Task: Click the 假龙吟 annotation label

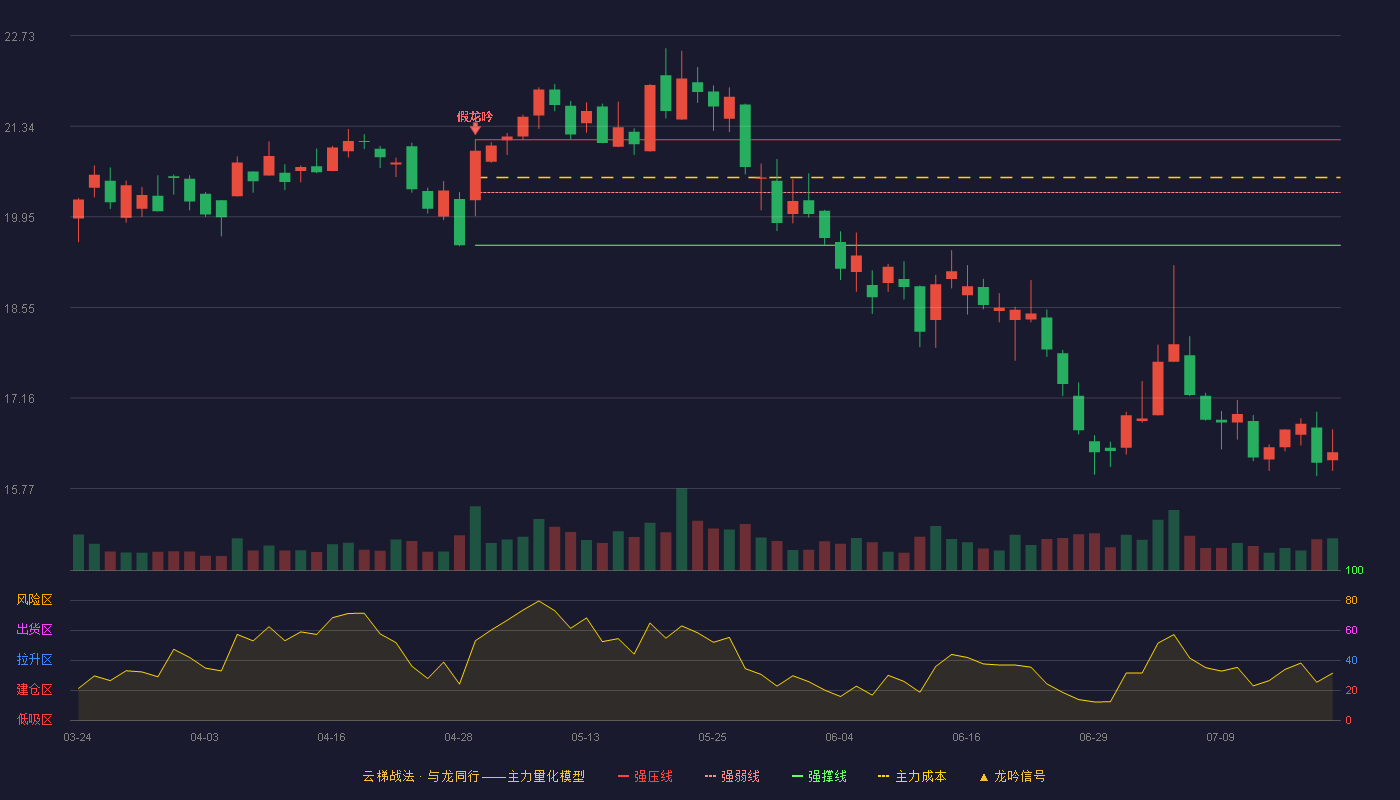Action: pyautogui.click(x=475, y=117)
